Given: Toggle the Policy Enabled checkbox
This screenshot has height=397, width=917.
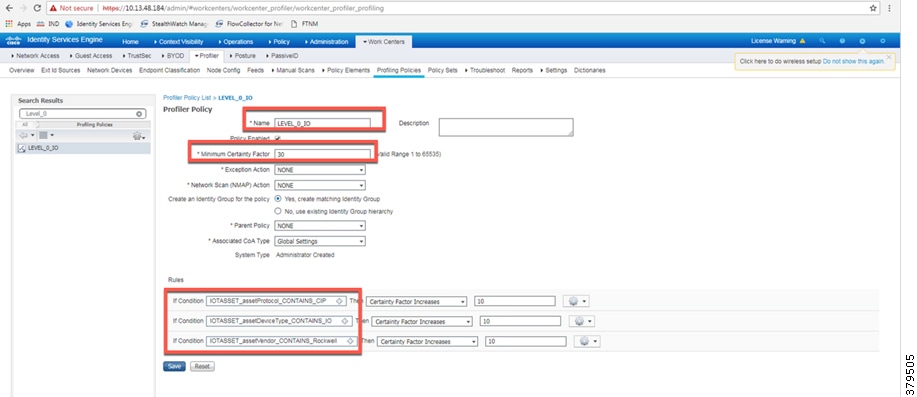Looking at the screenshot, I should (277, 139).
